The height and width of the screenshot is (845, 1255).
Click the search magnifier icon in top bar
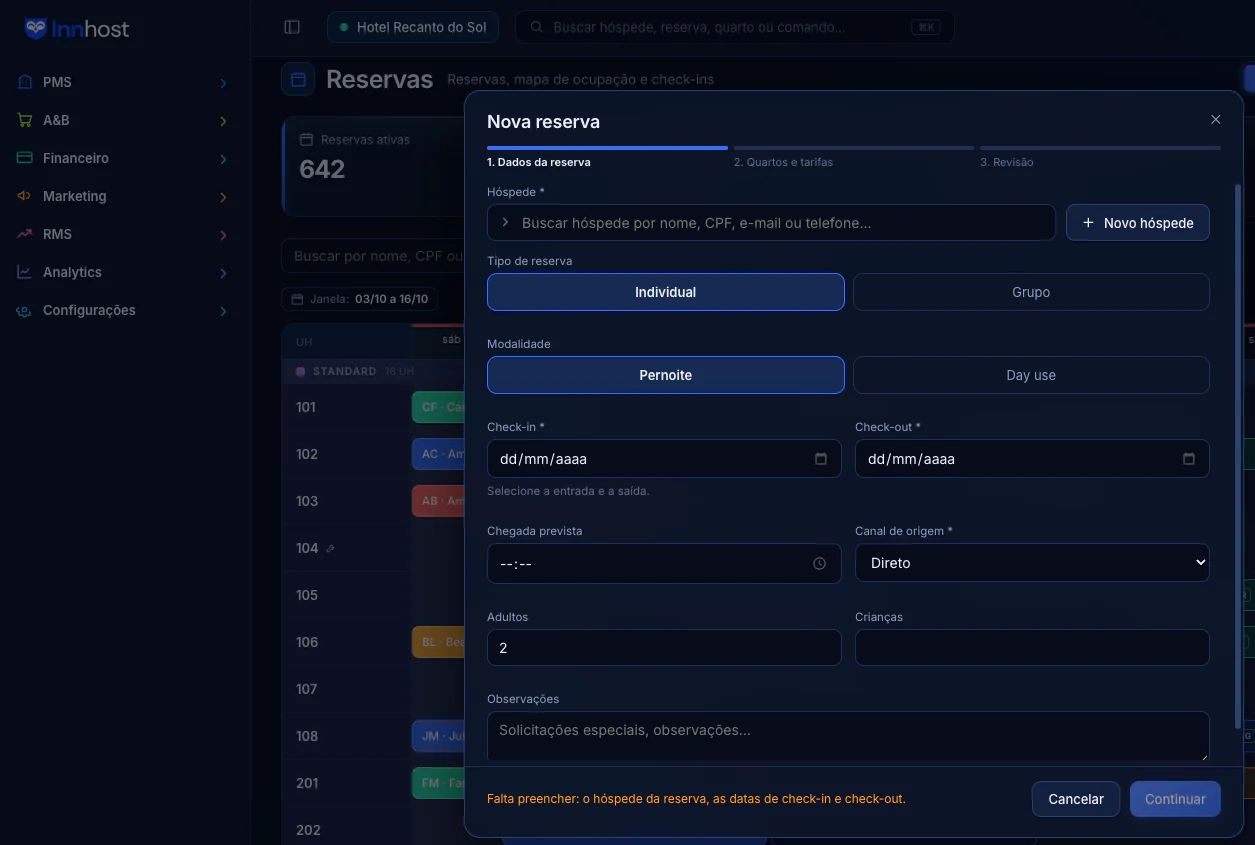coord(537,27)
